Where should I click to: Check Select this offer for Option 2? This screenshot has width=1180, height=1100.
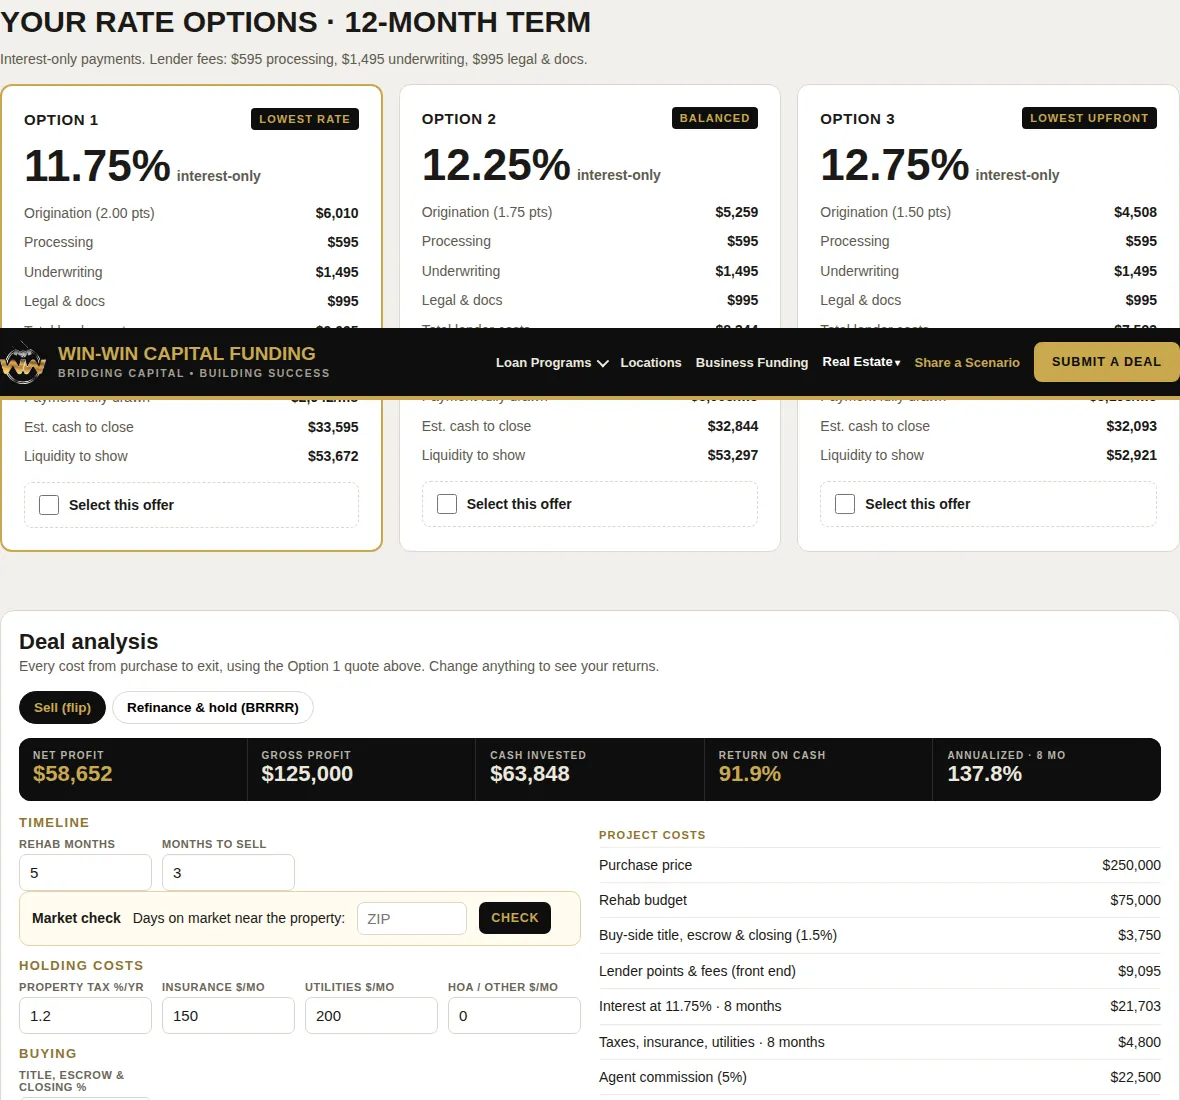(x=447, y=504)
